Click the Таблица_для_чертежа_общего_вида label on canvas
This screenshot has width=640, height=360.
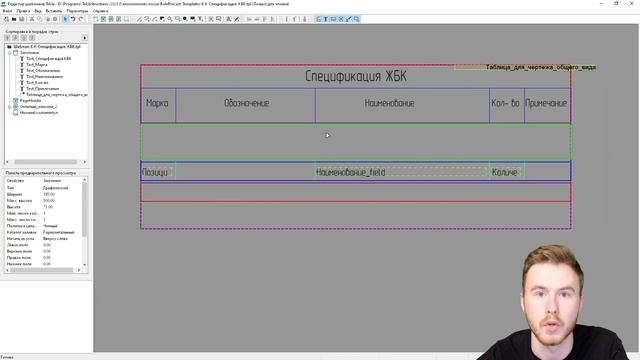click(540, 67)
